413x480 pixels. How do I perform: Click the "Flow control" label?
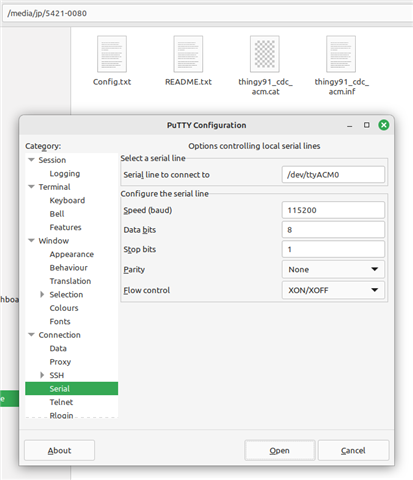[x=147, y=290]
